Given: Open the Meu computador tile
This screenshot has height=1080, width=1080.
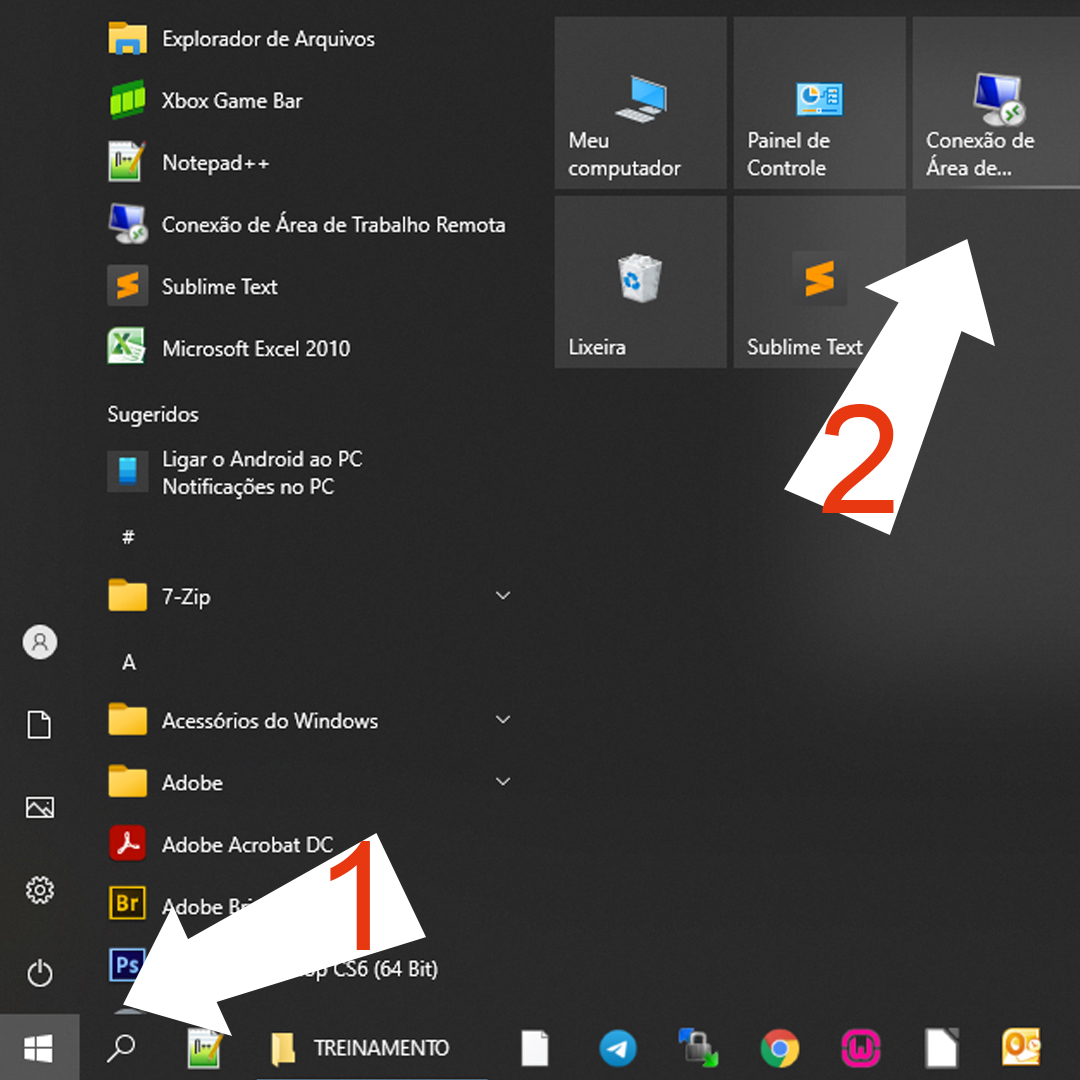Looking at the screenshot, I should [x=640, y=103].
